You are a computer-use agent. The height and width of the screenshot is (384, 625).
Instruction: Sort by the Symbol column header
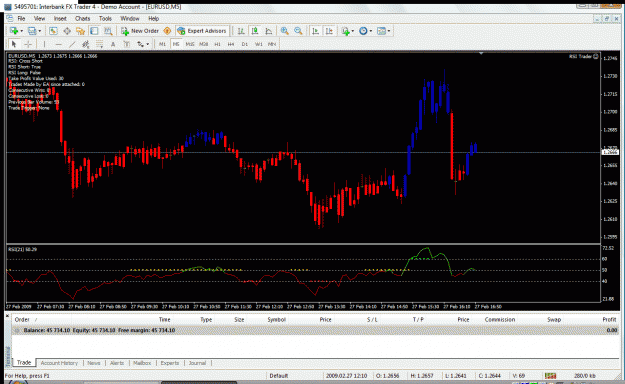click(276, 319)
